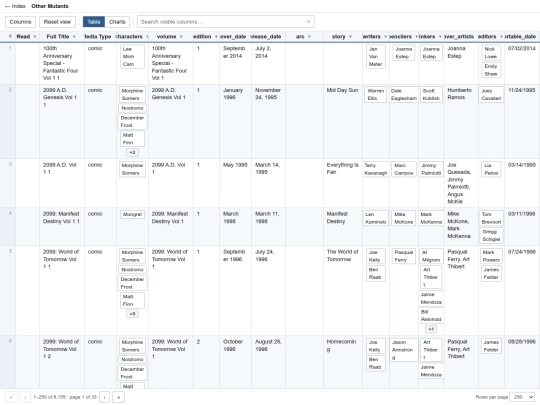Click the Jason Armstrong penciller tag
The width and height of the screenshot is (540, 405).
pyautogui.click(x=404, y=350)
